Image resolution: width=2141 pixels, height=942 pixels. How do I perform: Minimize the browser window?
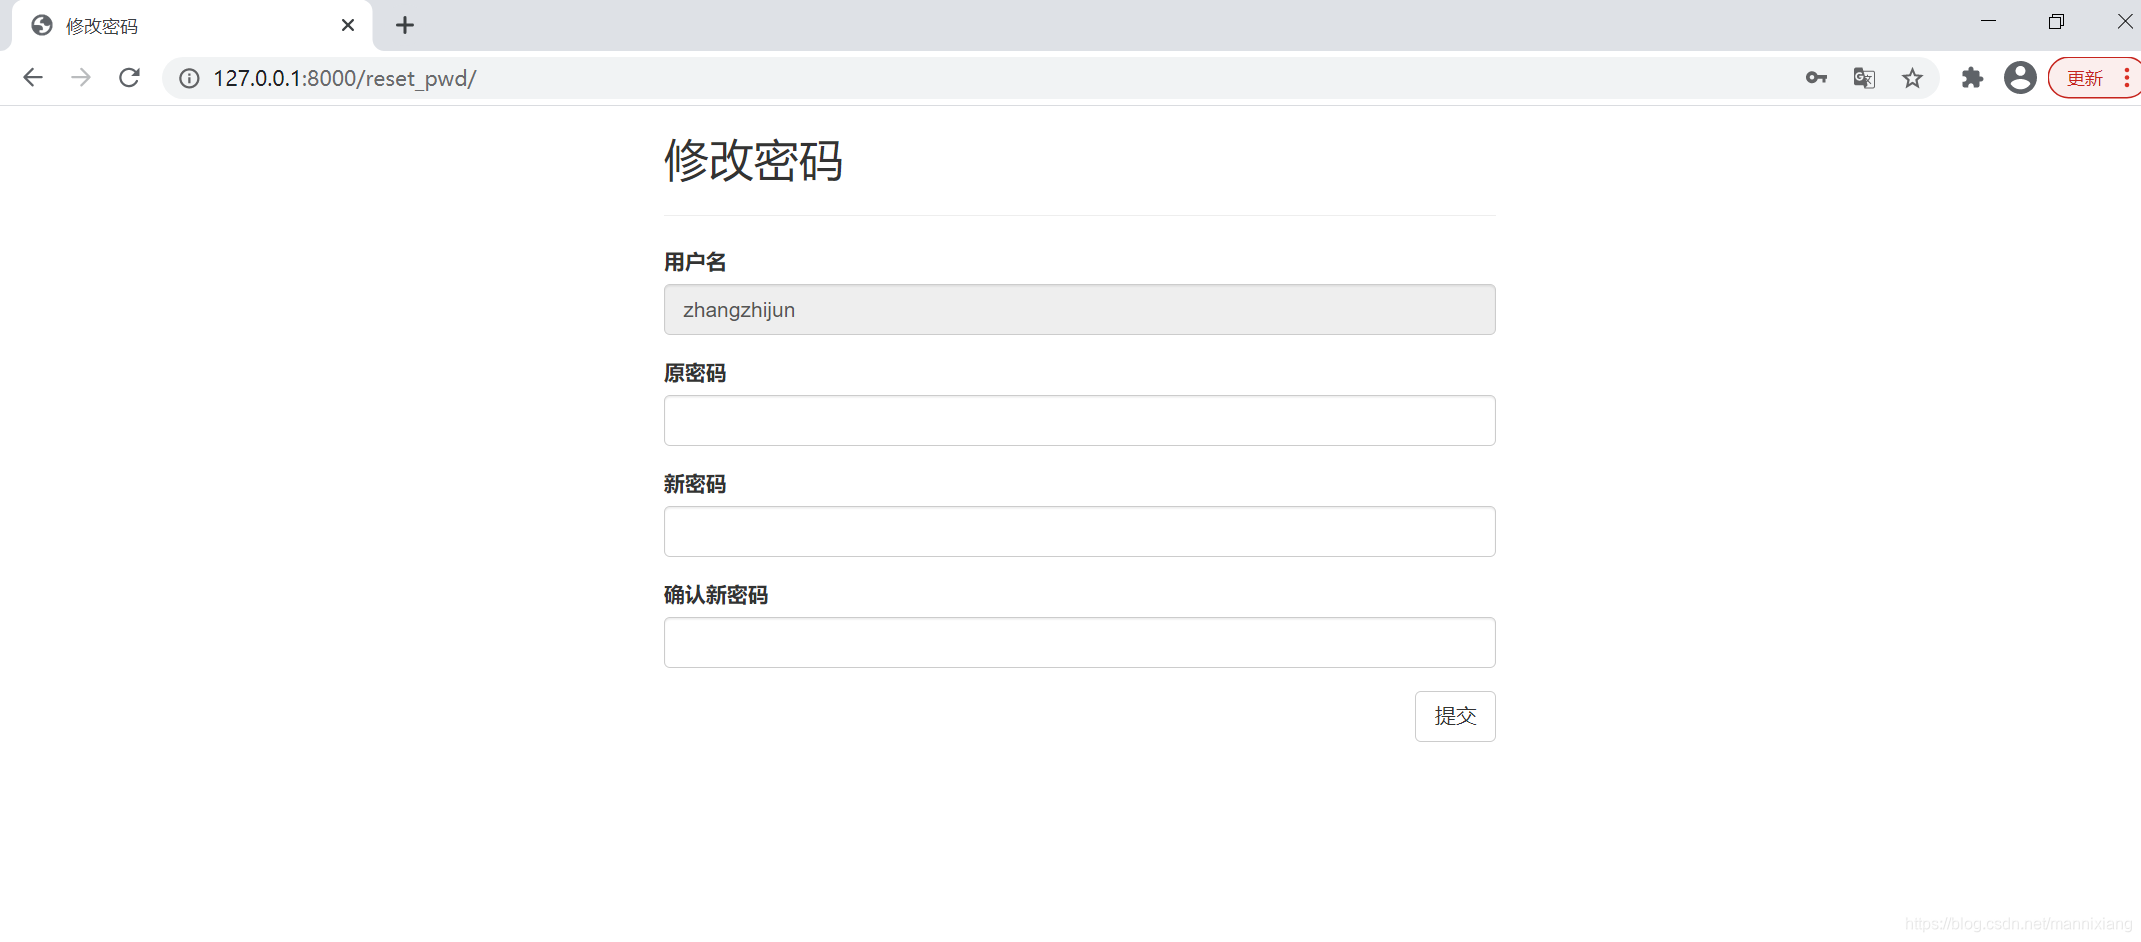pos(1988,21)
